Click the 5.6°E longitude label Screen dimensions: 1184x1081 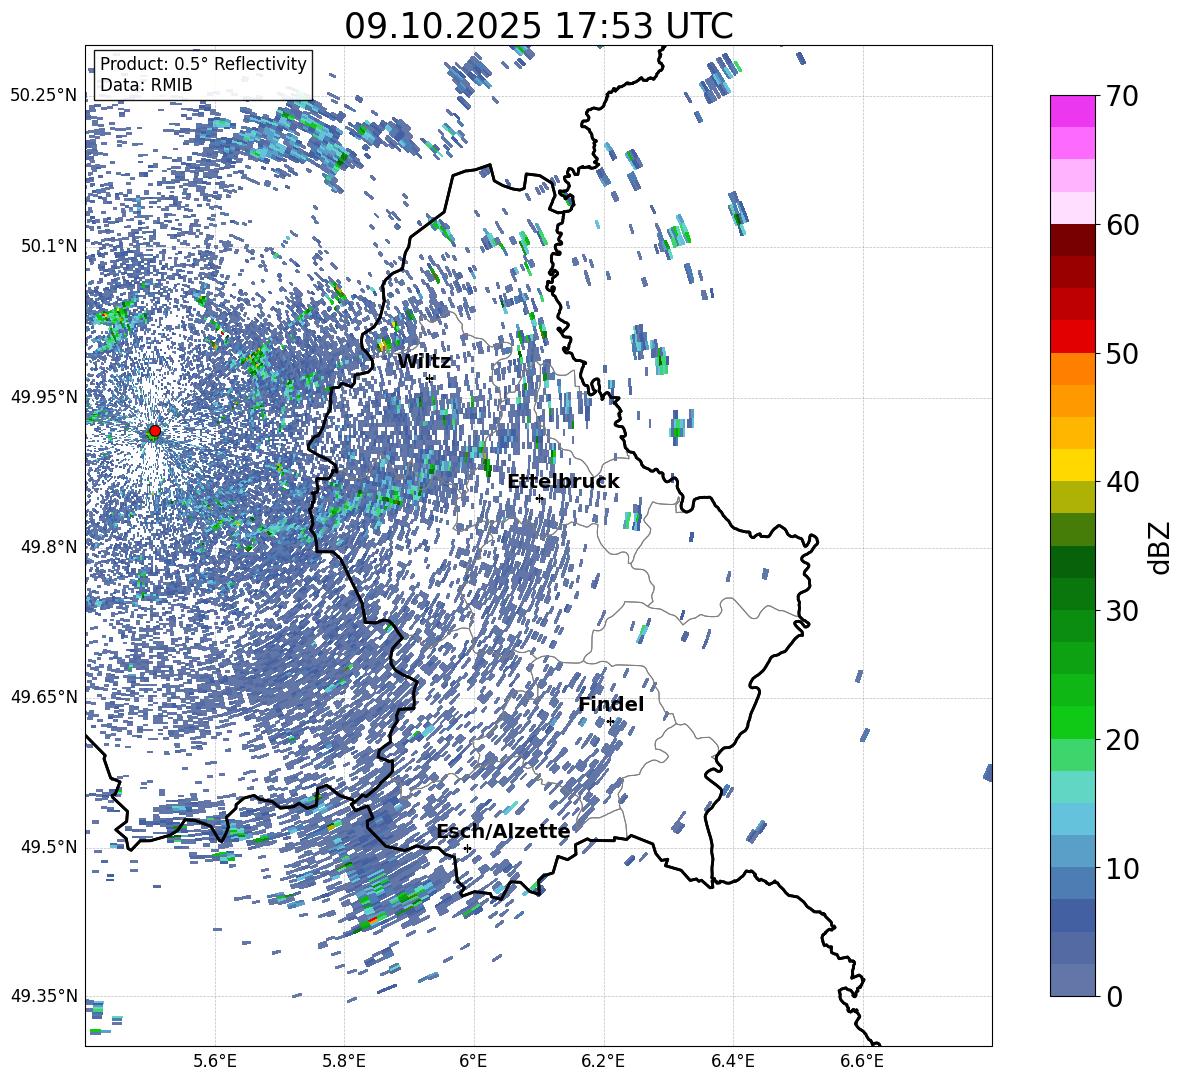[215, 1061]
